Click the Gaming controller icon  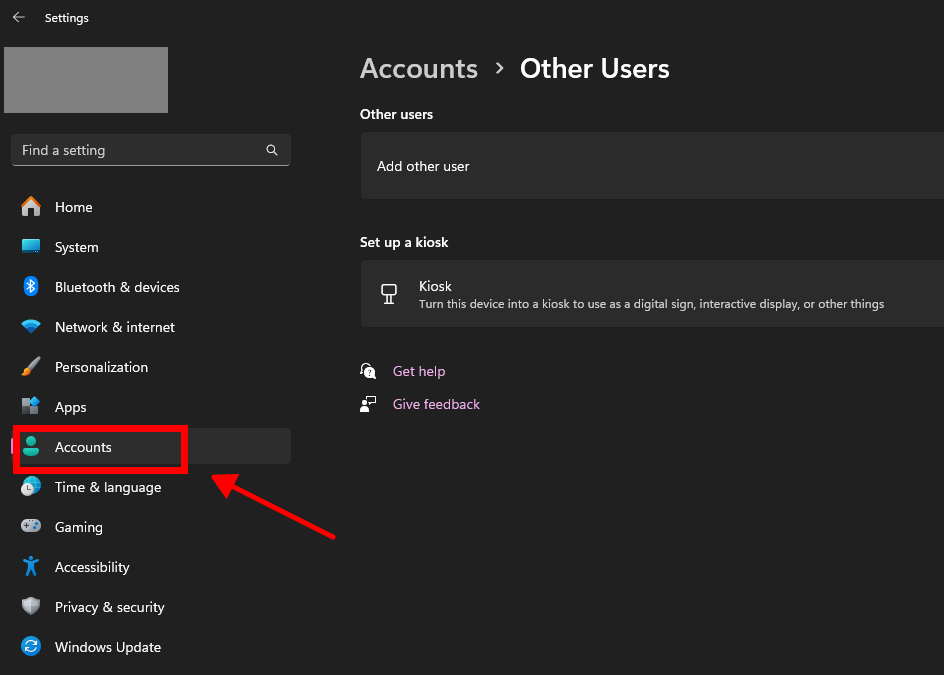pyautogui.click(x=31, y=527)
